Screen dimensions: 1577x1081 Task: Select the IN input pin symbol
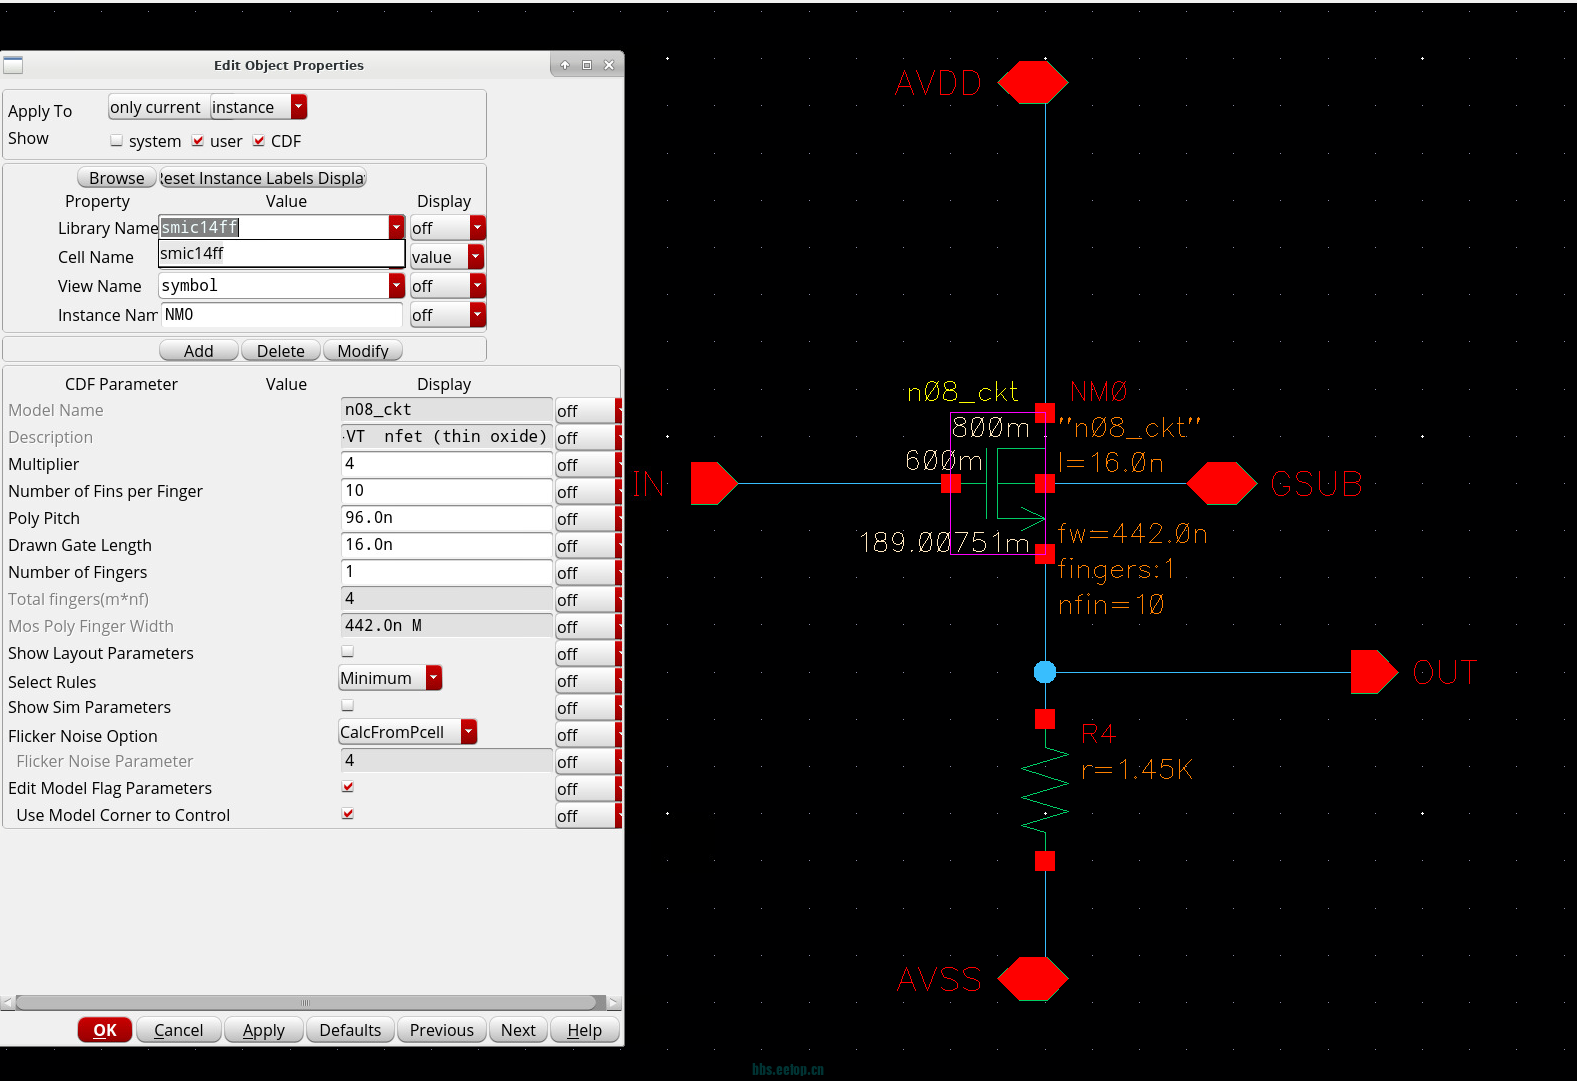point(714,483)
